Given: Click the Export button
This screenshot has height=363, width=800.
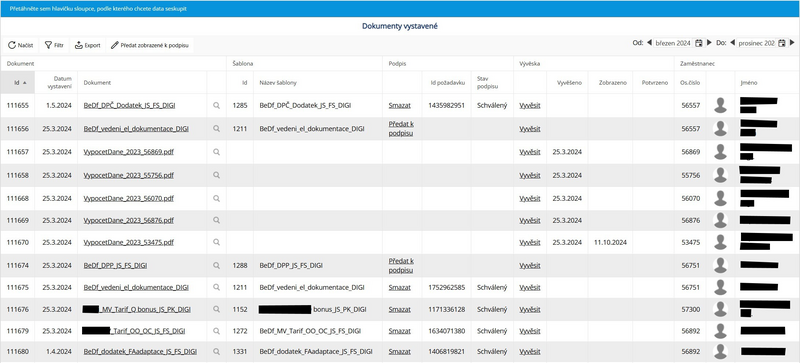Looking at the screenshot, I should [87, 45].
